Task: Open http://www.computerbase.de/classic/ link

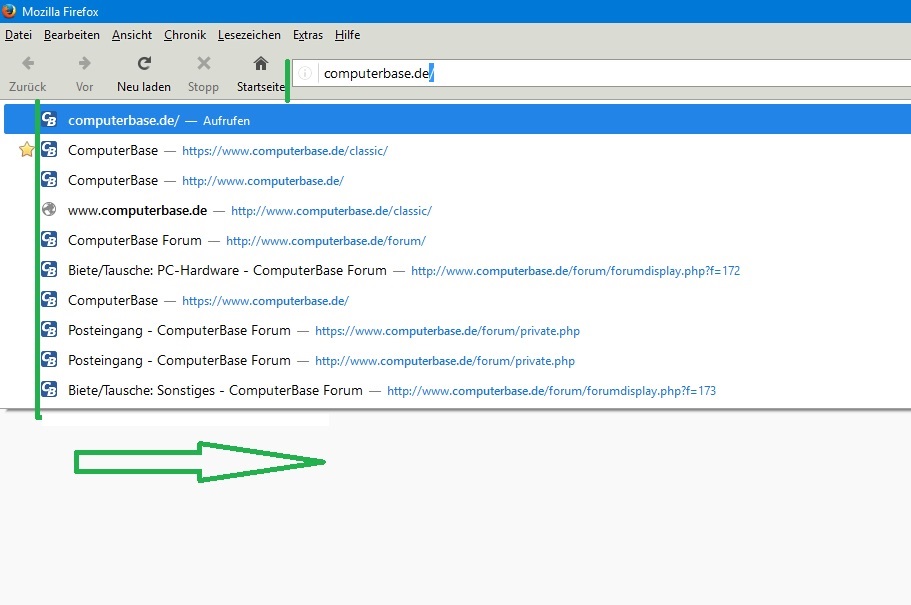Action: pos(331,211)
